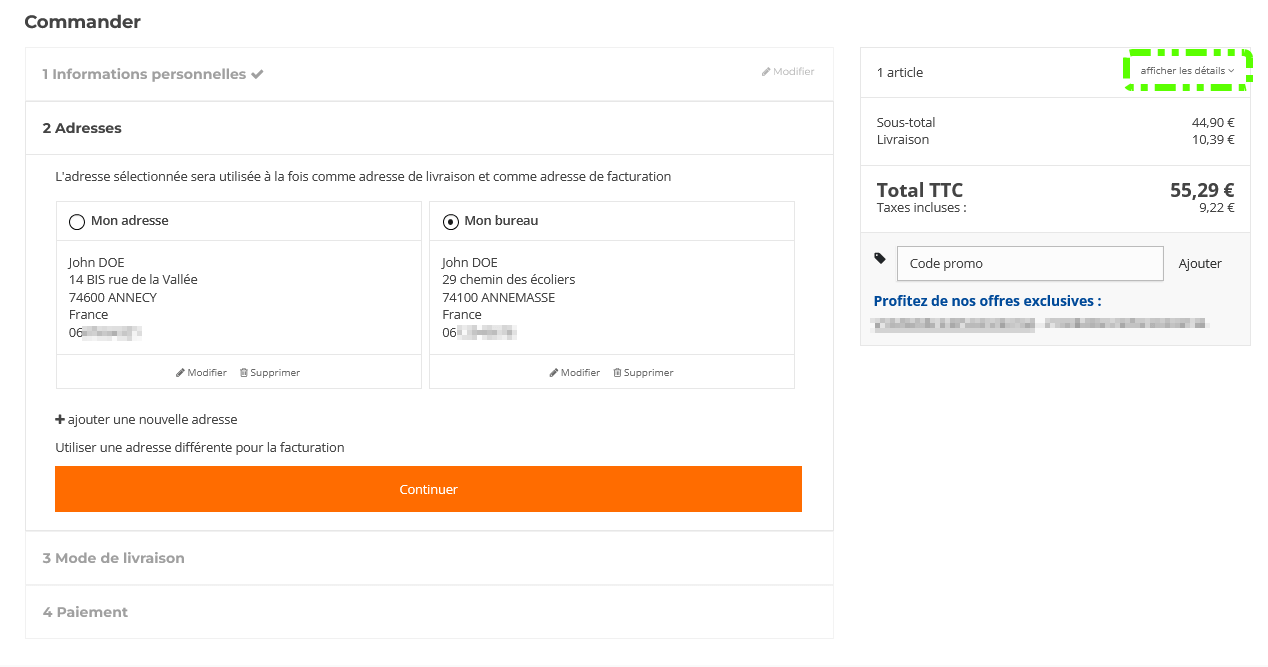Image resolution: width=1268 pixels, height=667 pixels.
Task: Click checkmark icon next to Informations personnelles
Action: tap(257, 74)
